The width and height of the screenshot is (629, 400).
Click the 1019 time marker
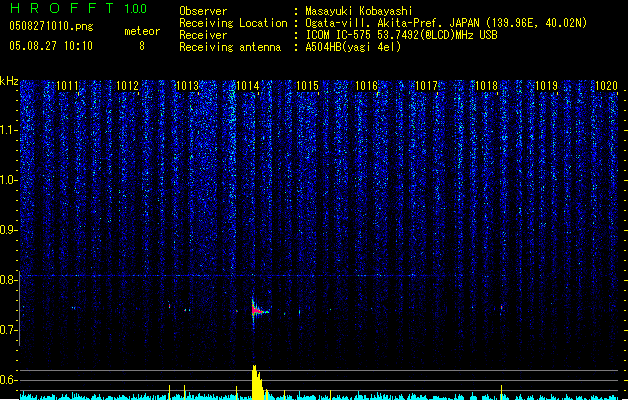(x=546, y=86)
